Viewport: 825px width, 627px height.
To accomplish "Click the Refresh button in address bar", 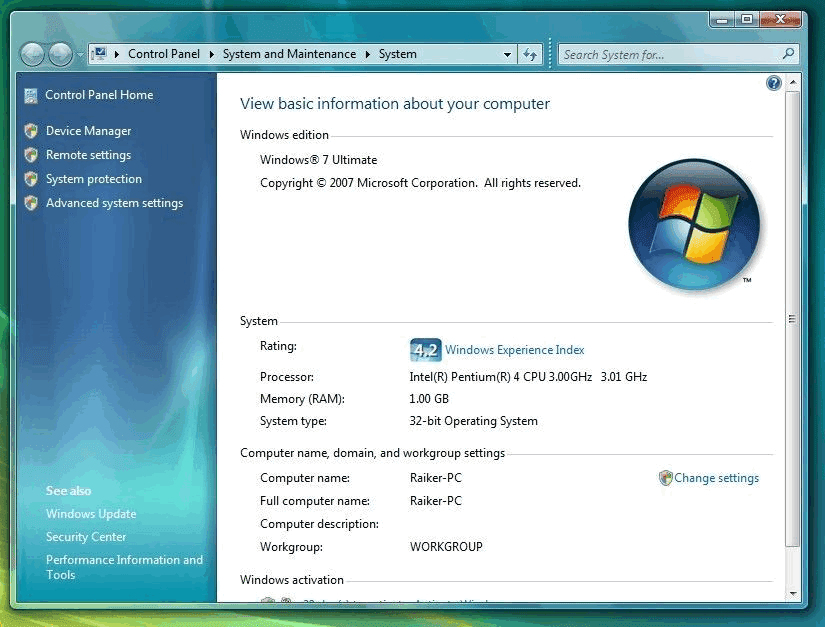I will (530, 55).
